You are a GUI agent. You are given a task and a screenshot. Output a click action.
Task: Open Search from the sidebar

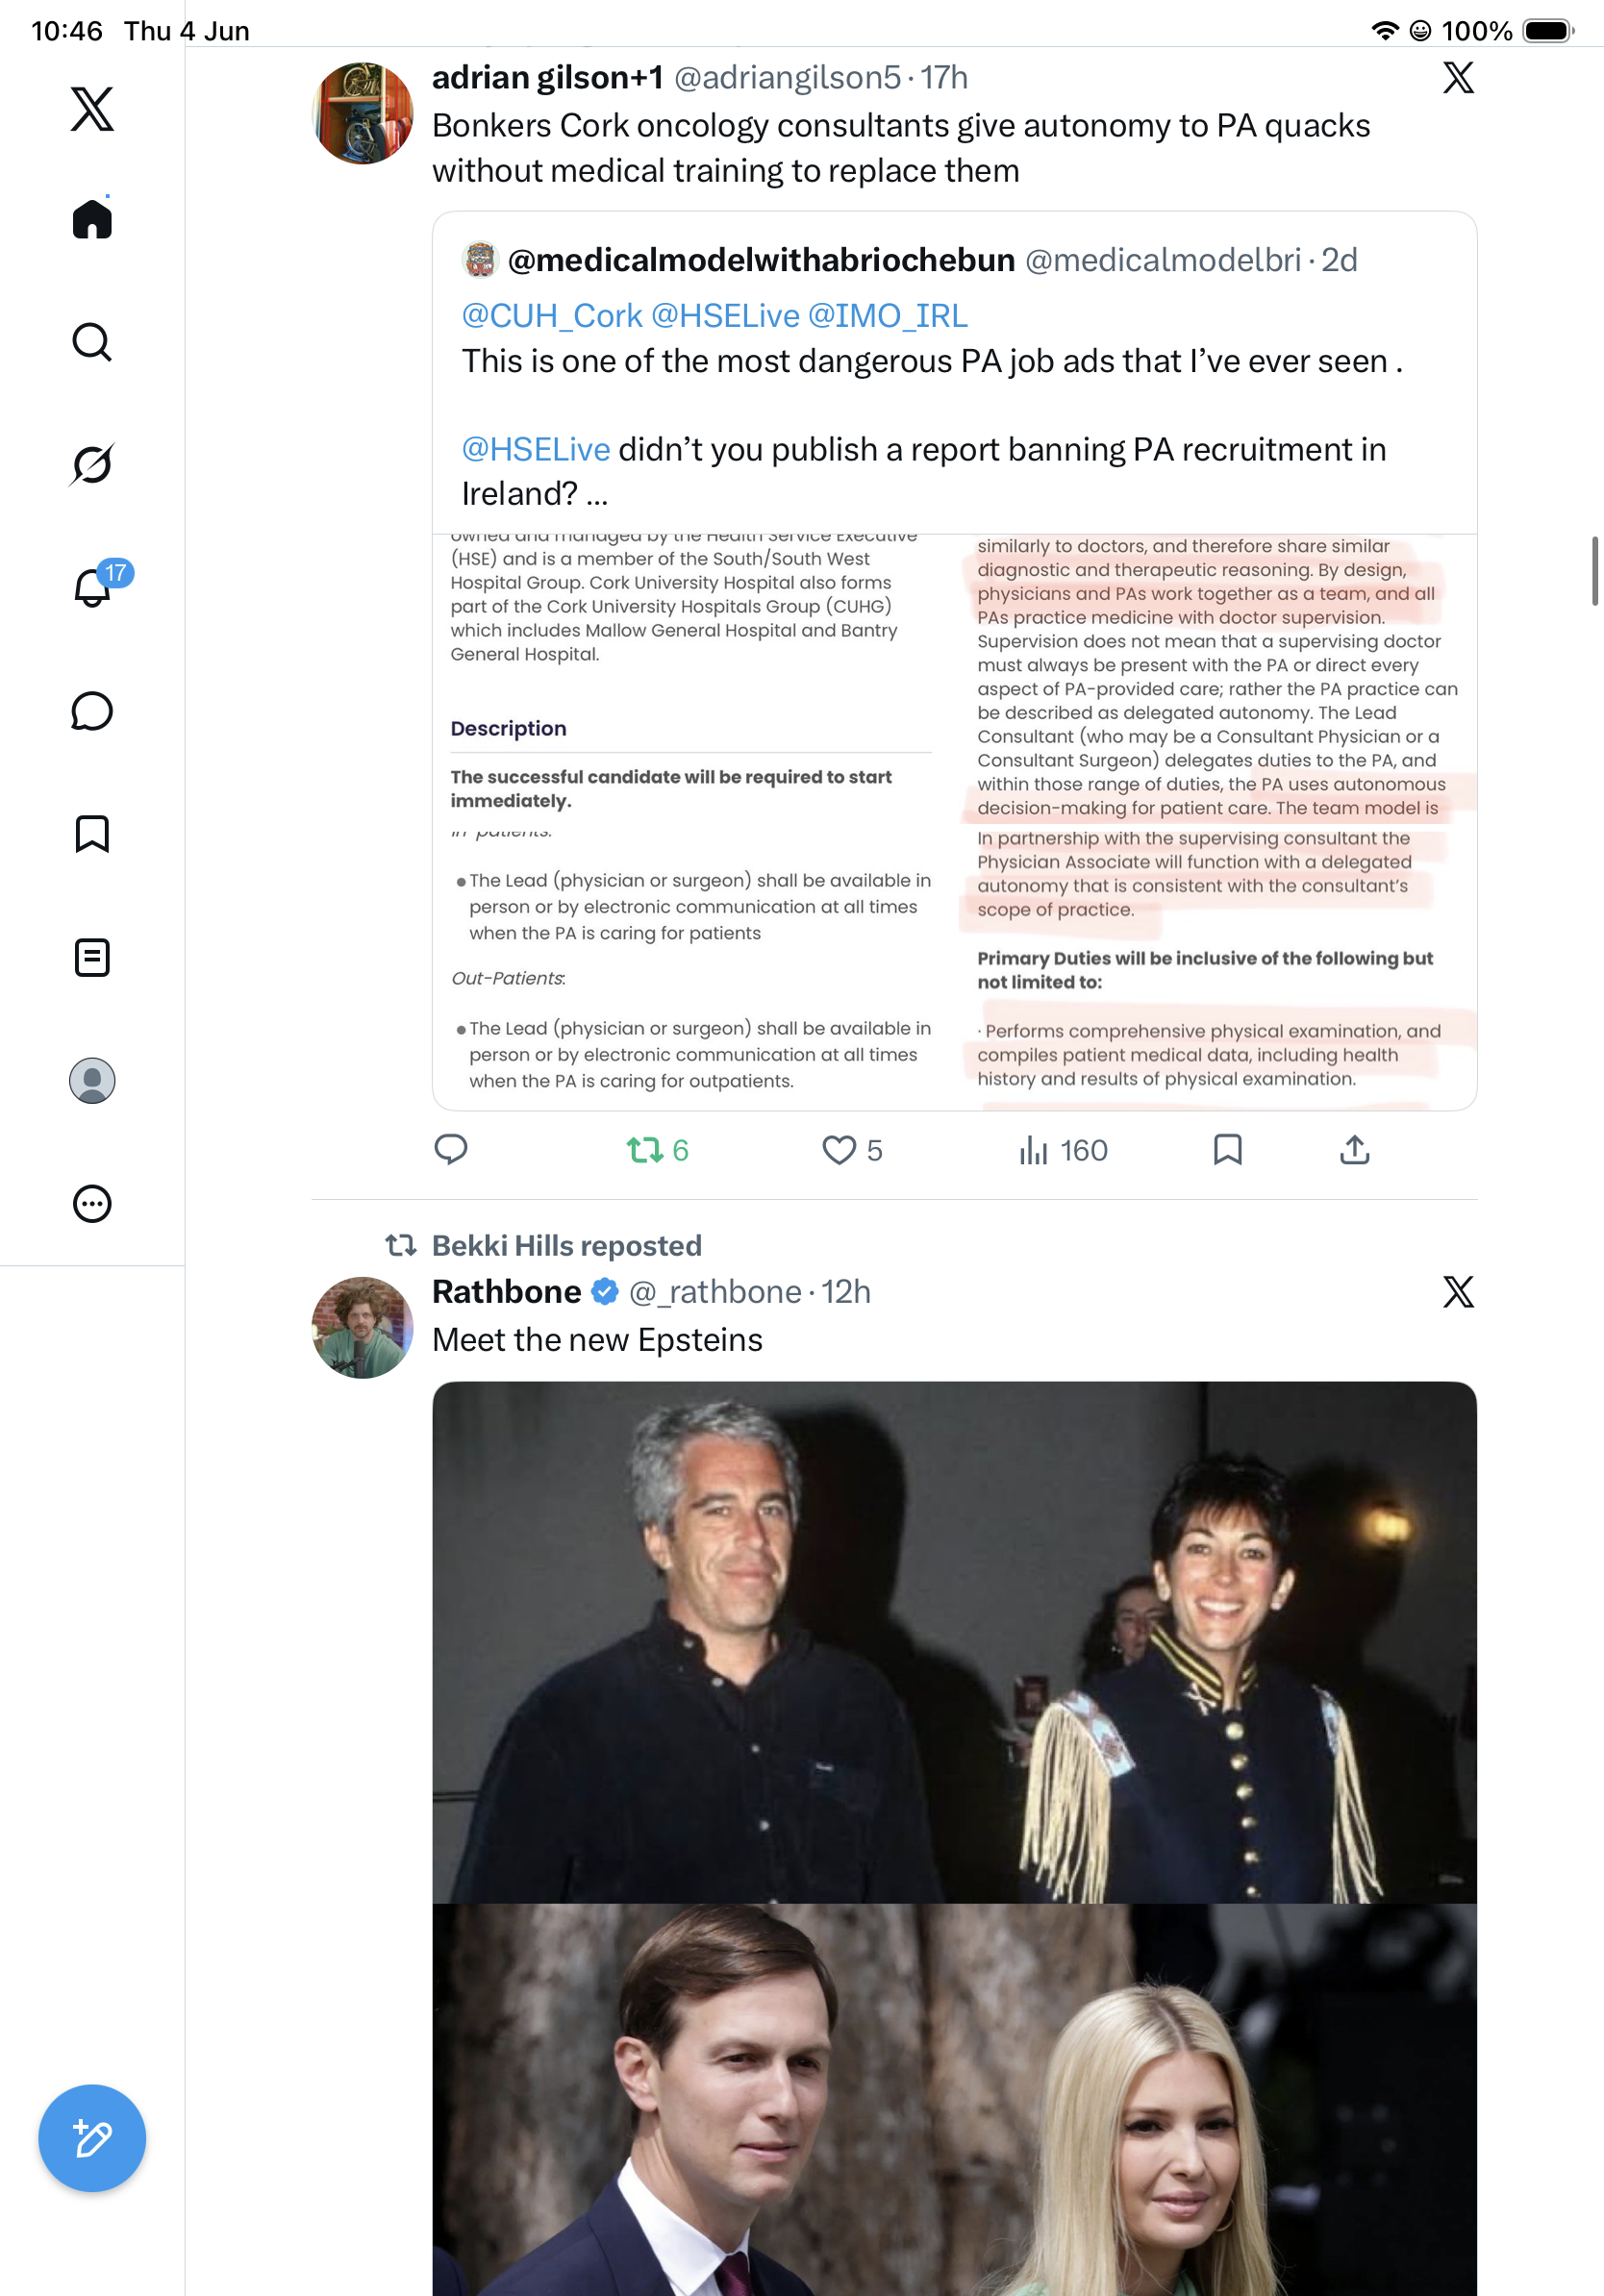(x=92, y=342)
